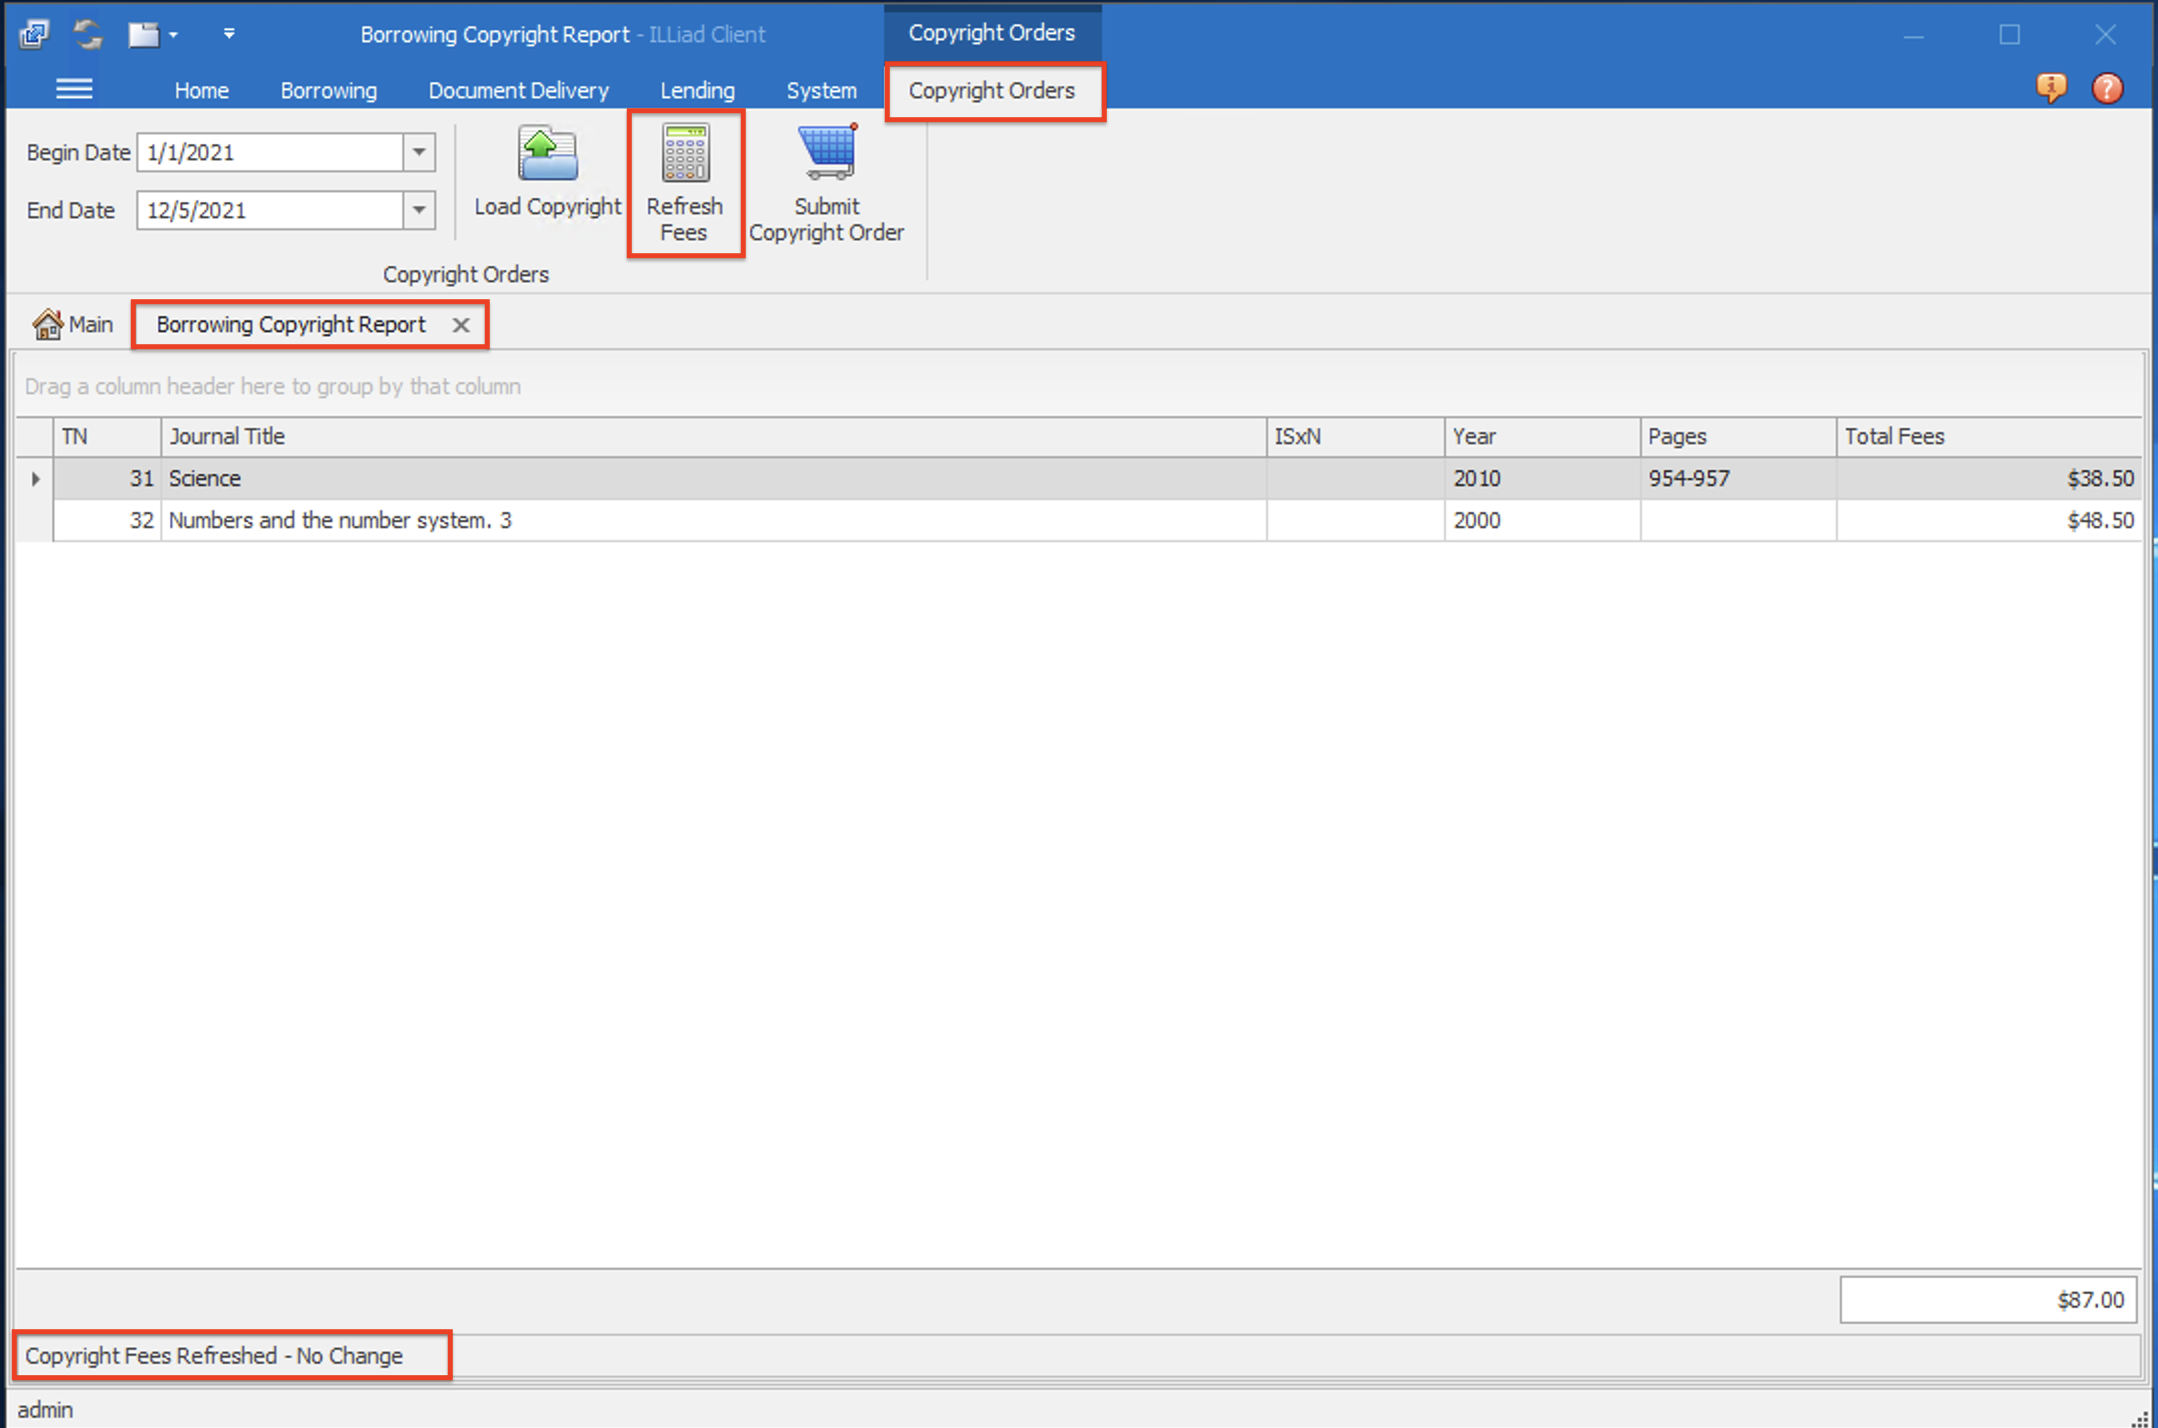
Task: Click the feedback thumbs icon near help button
Action: [2053, 88]
